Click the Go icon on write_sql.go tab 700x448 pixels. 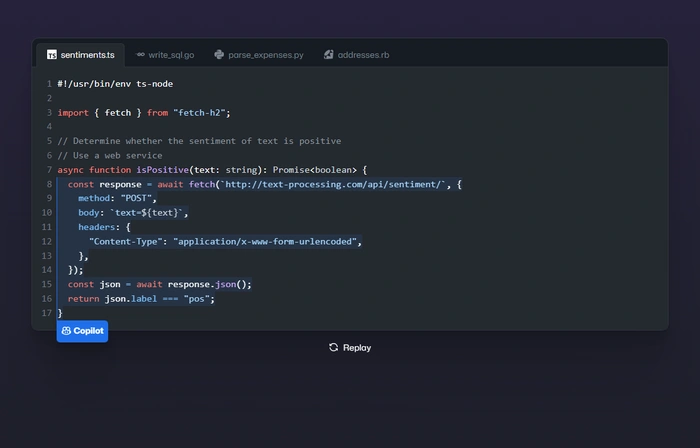141,55
